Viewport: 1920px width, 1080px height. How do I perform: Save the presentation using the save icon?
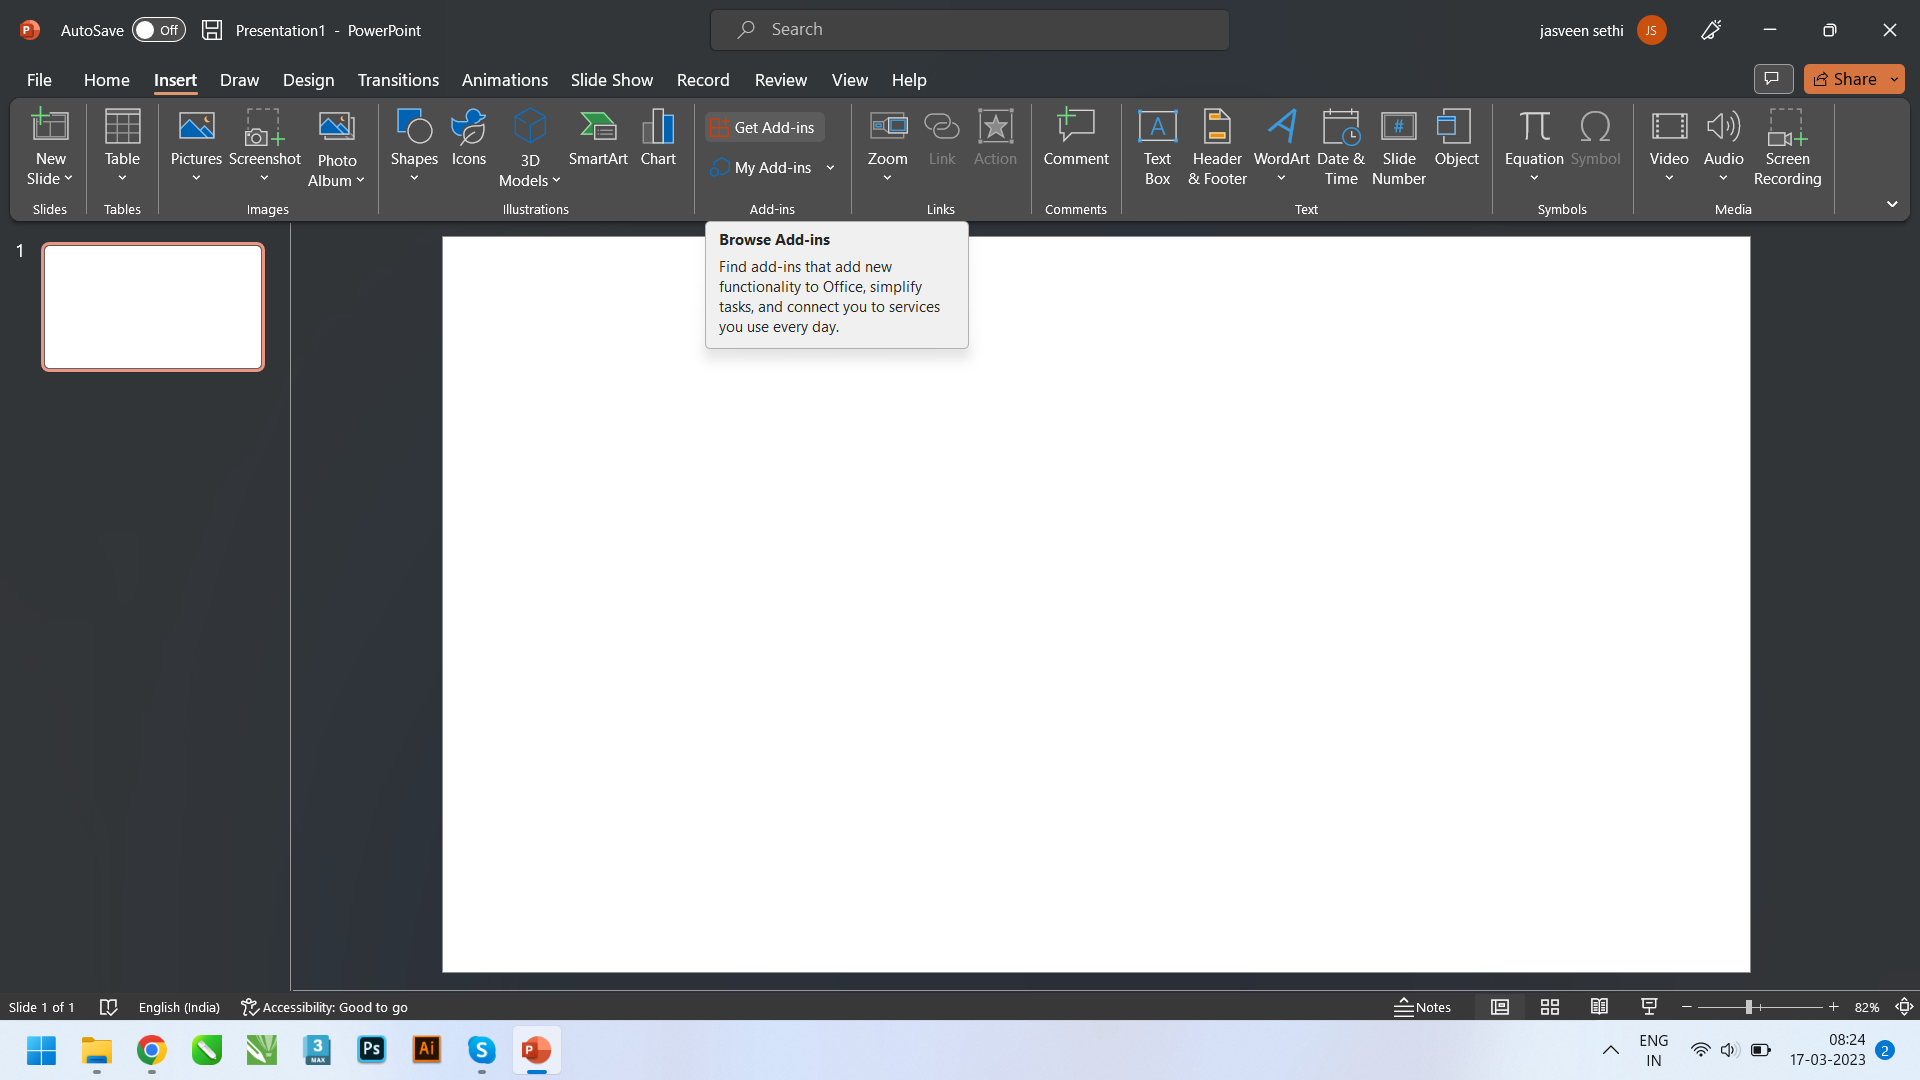point(212,30)
